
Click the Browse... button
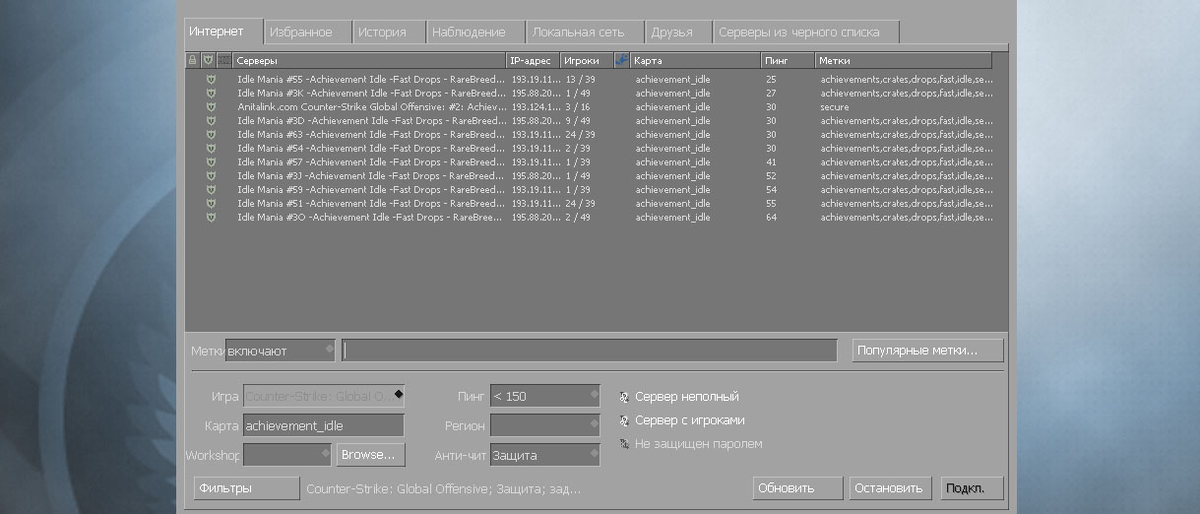tap(369, 455)
